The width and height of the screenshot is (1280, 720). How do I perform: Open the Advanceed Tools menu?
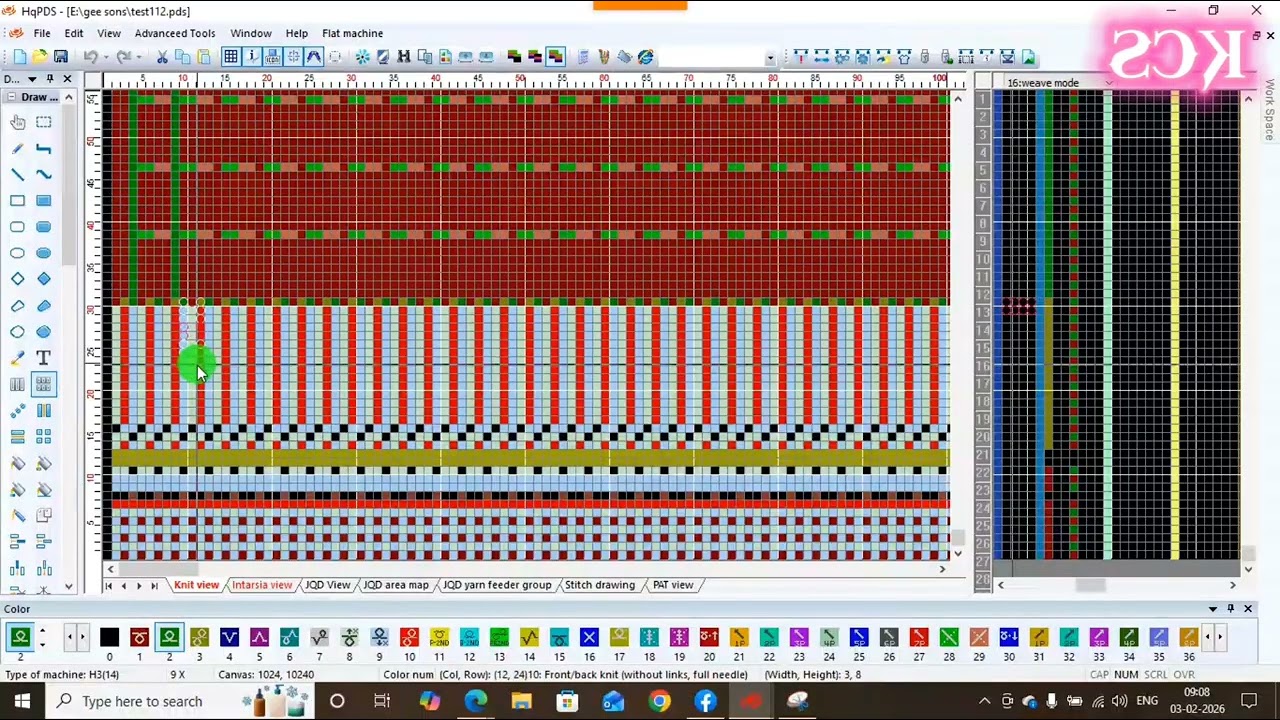pyautogui.click(x=175, y=33)
